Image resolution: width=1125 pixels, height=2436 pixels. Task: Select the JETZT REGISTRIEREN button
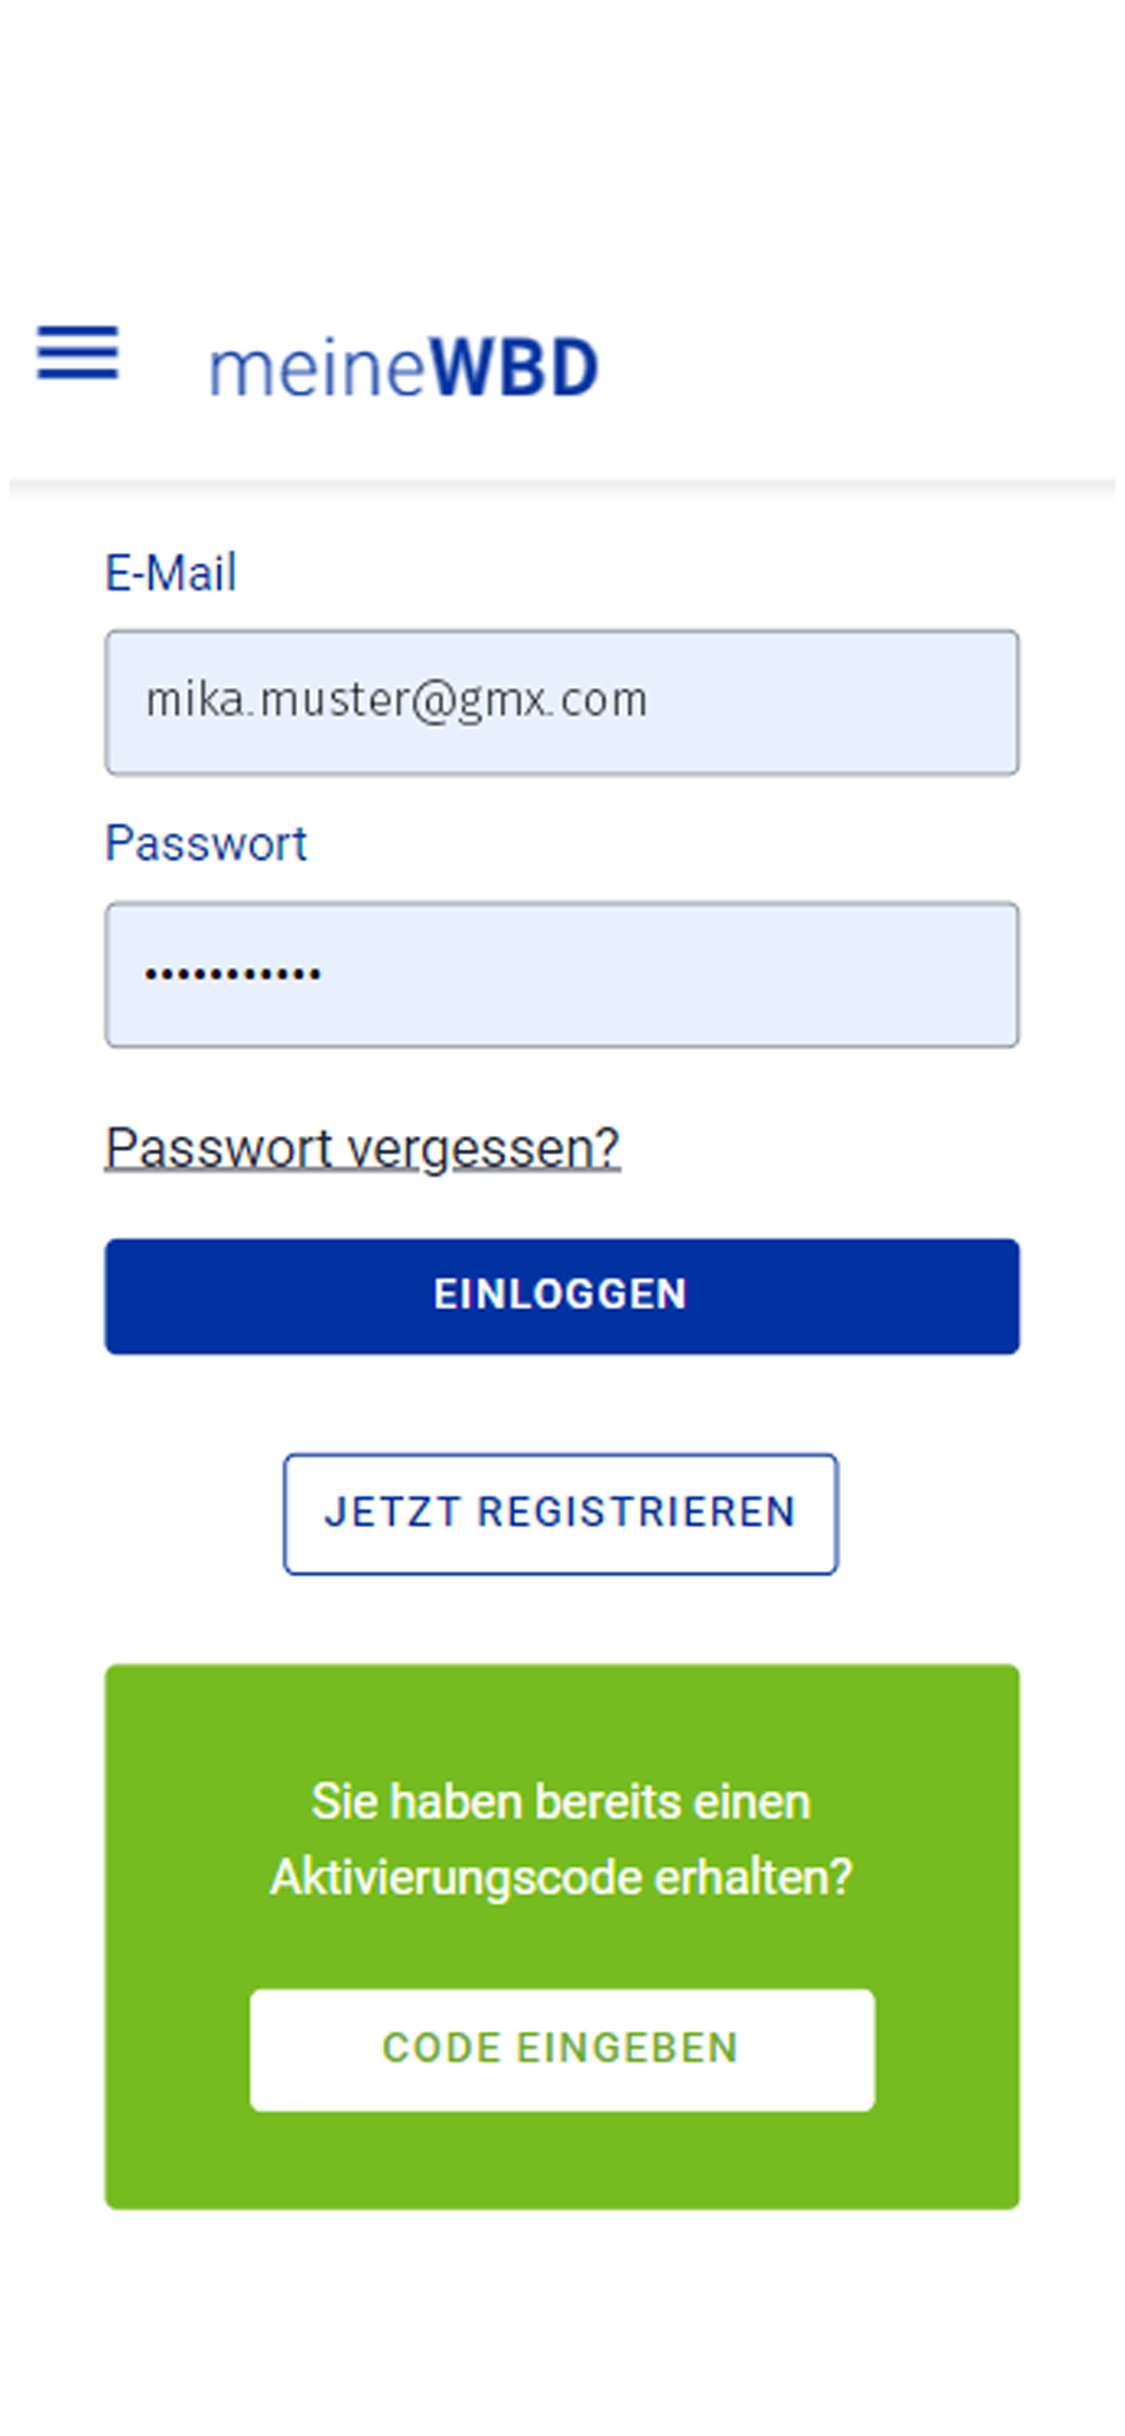561,1514
